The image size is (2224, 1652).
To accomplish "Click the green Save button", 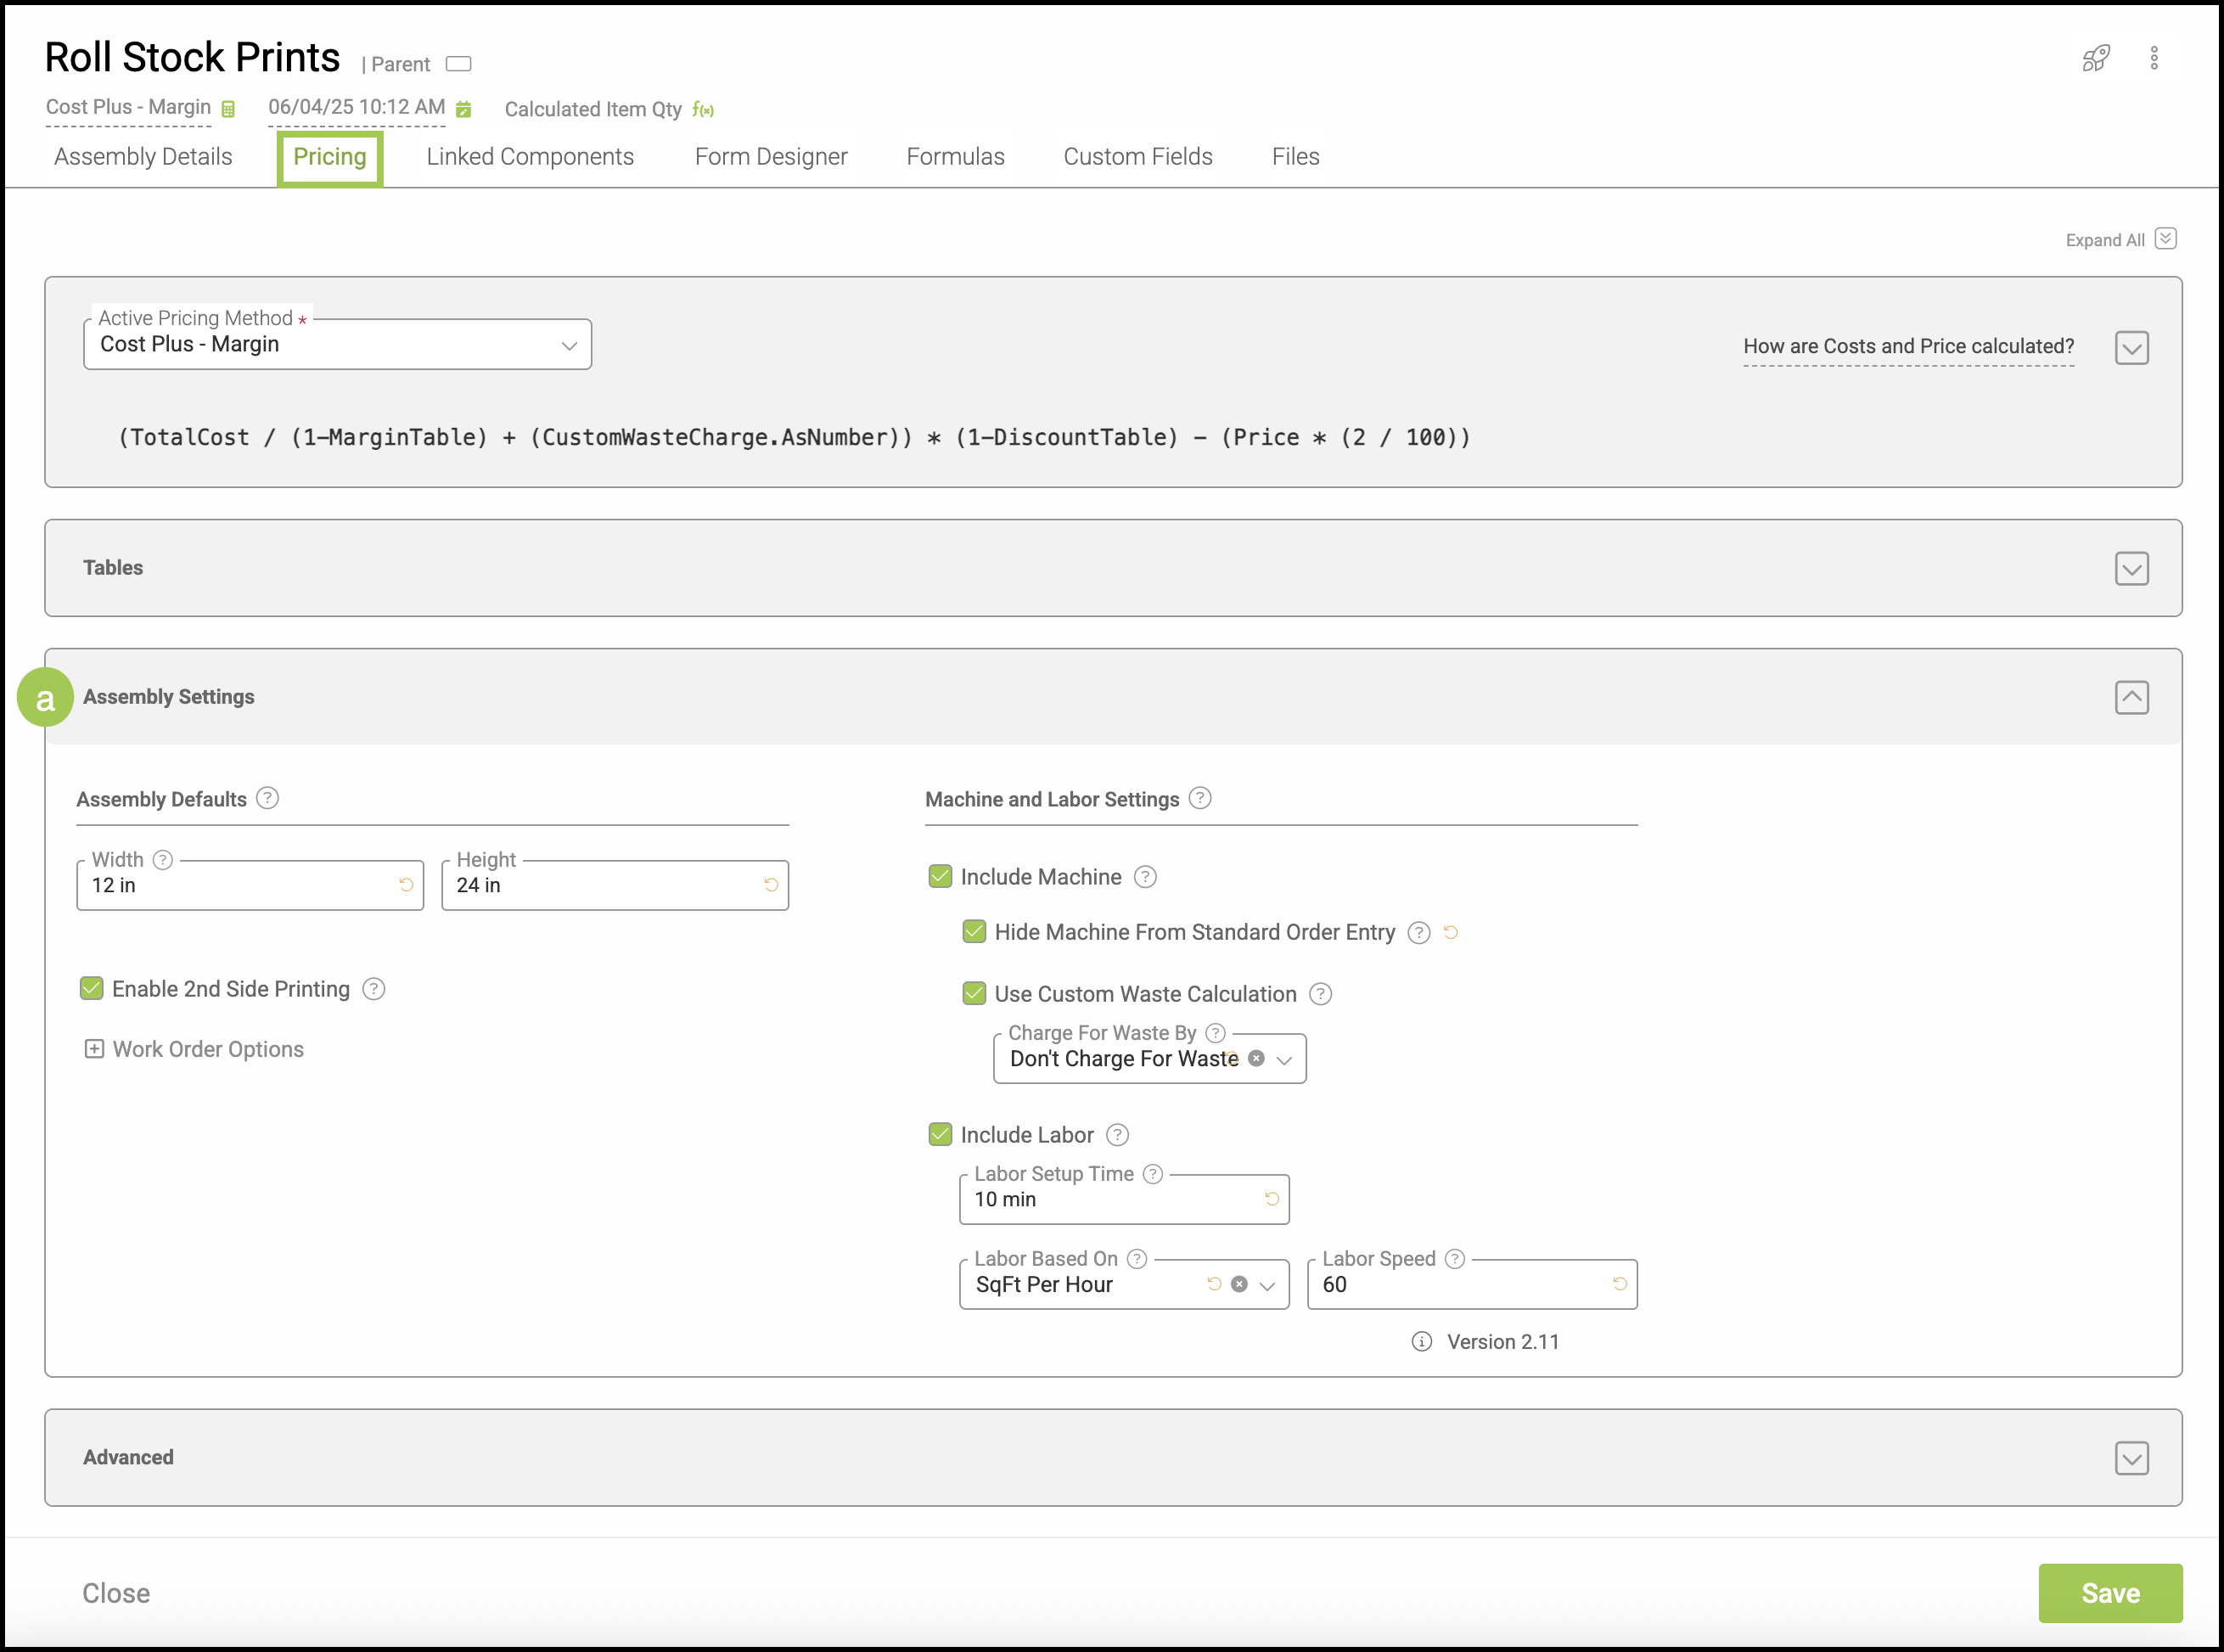I will 2109,1592.
